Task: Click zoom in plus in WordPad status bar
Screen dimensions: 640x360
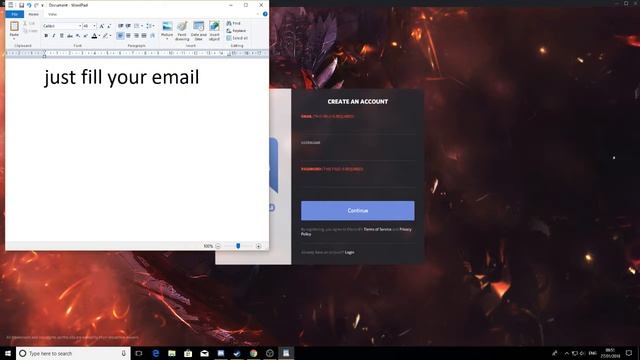Action: (258, 246)
